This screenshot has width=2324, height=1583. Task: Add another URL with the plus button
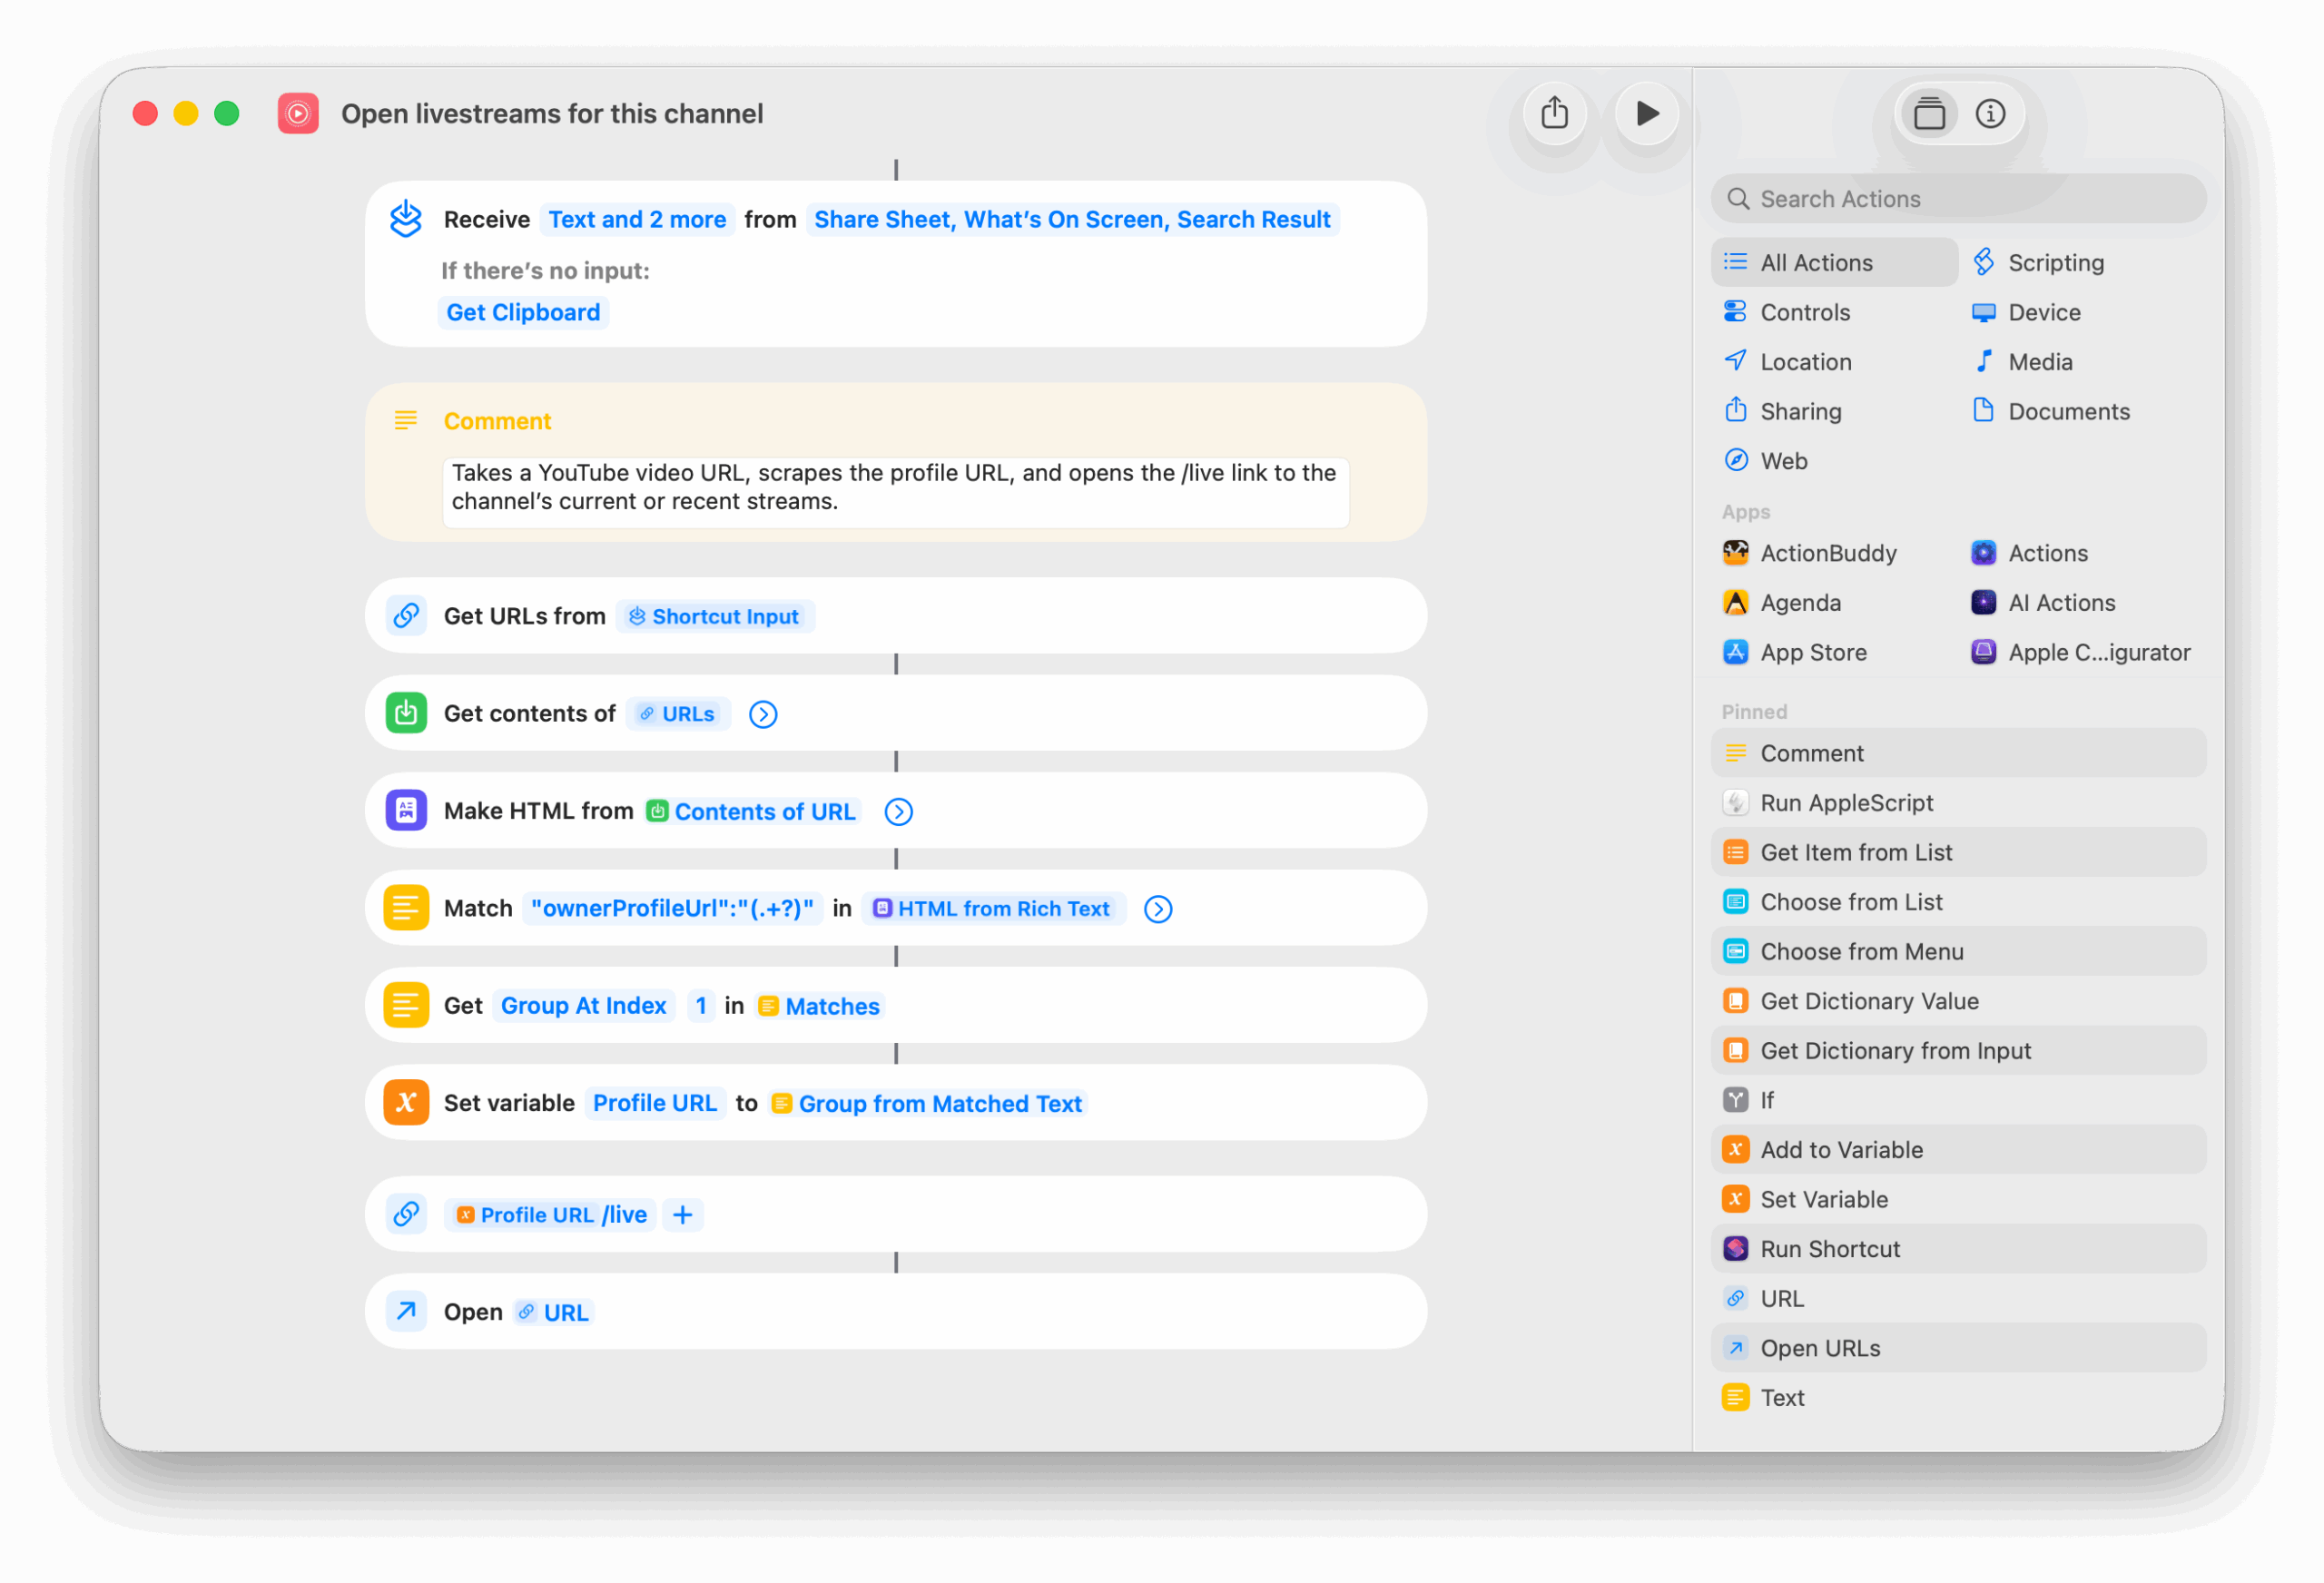point(683,1215)
